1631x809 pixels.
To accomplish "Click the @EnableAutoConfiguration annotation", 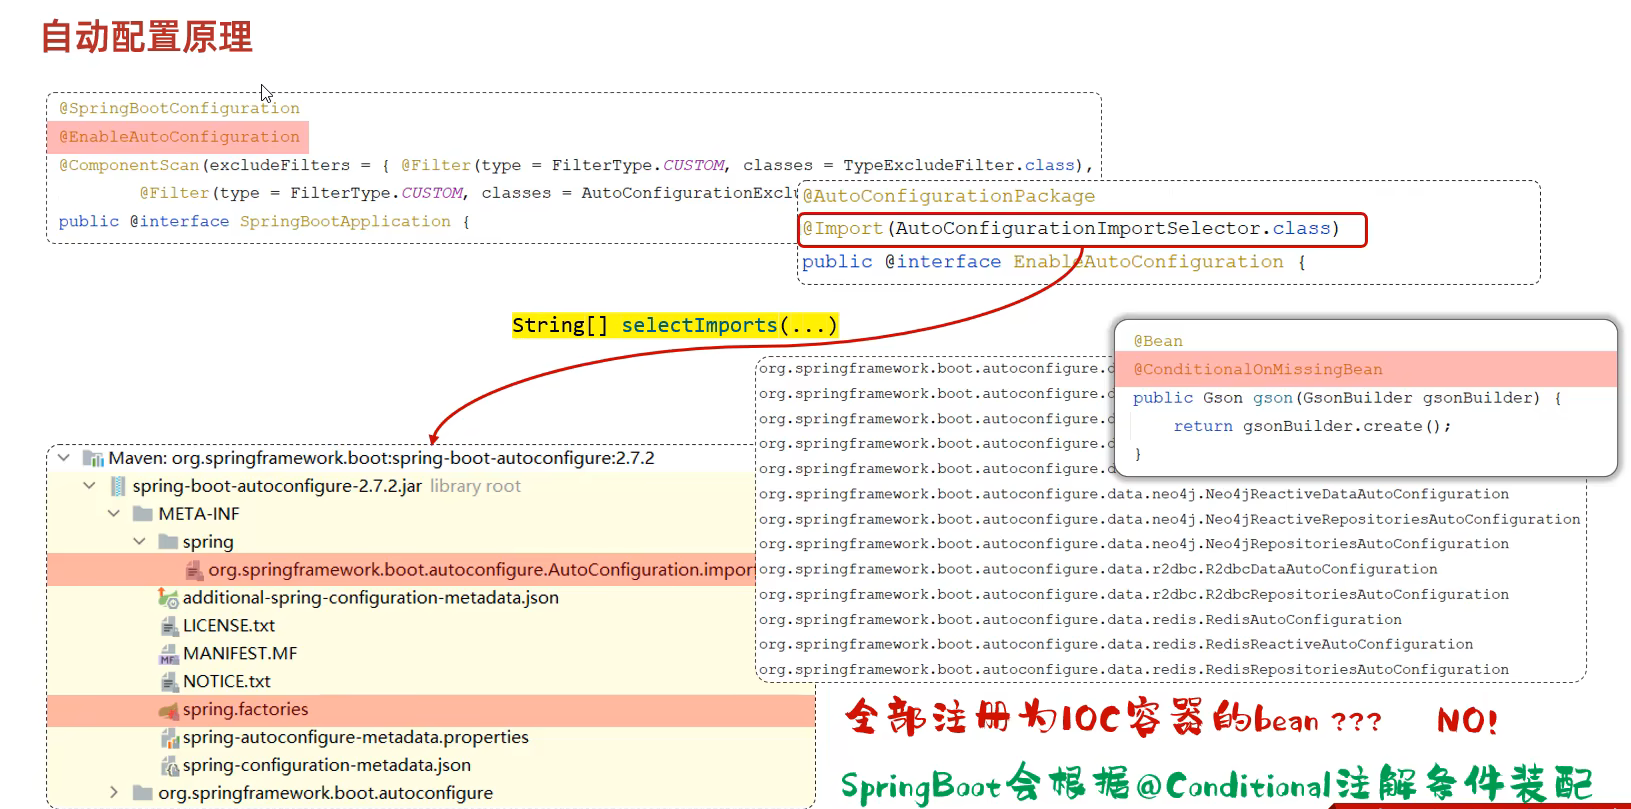I will (x=179, y=137).
